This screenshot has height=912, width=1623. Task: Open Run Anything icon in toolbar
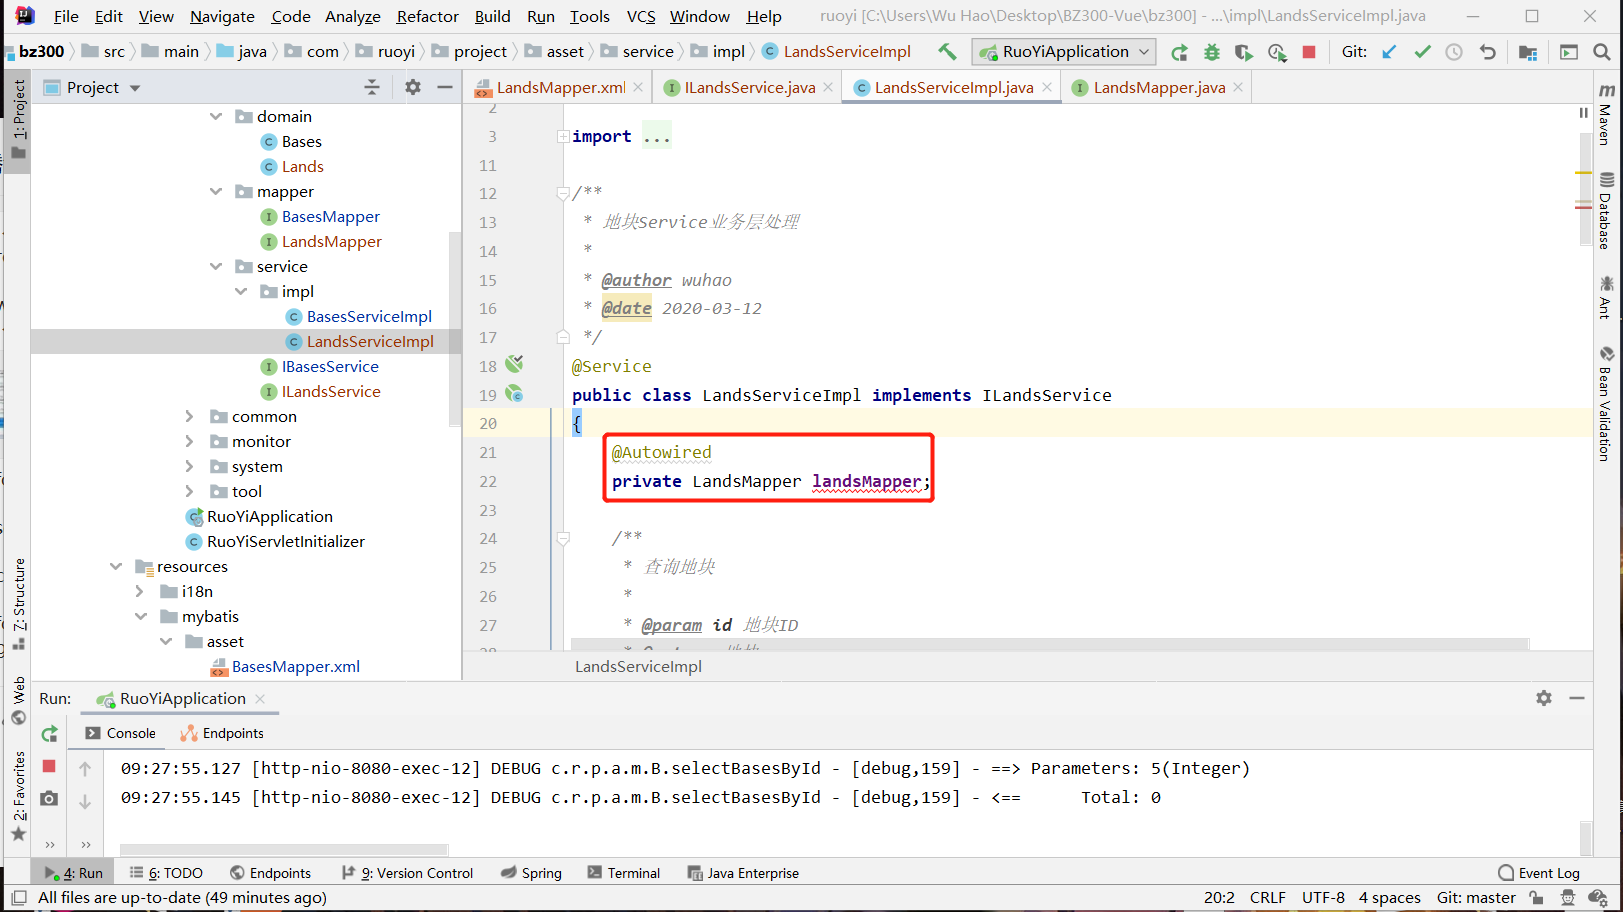tap(1569, 52)
